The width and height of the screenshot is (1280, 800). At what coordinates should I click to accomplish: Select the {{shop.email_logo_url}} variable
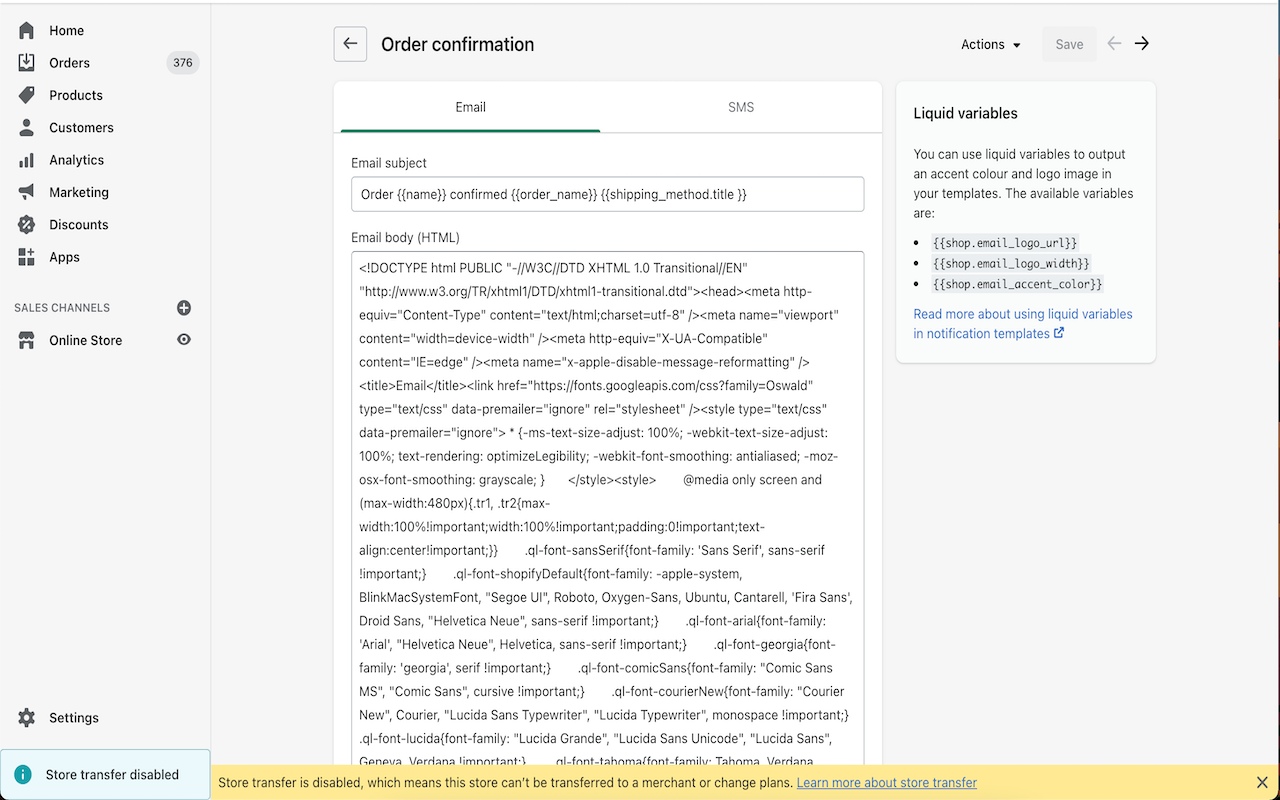(1005, 243)
